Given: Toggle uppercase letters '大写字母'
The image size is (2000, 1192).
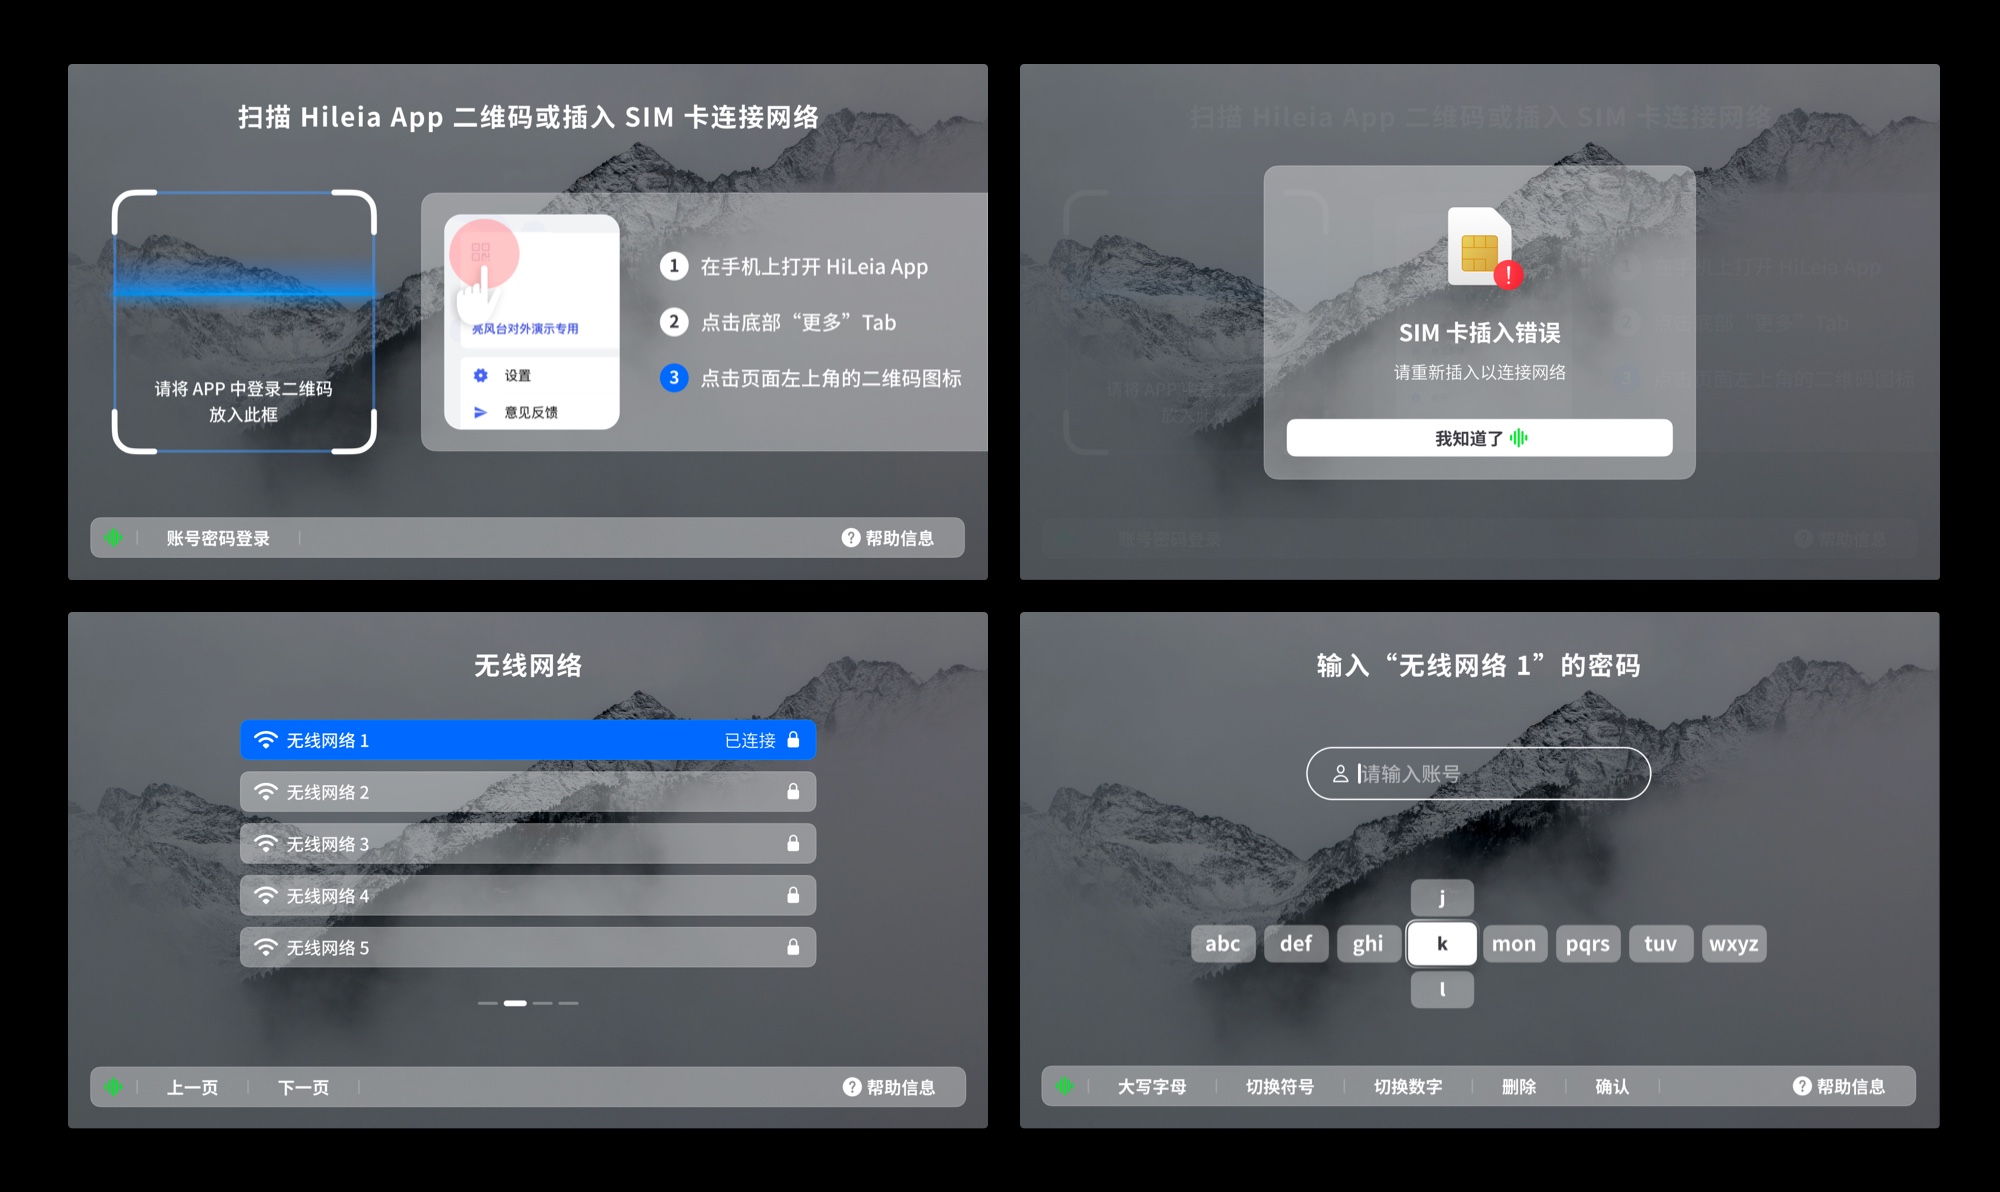Looking at the screenshot, I should (1151, 1086).
